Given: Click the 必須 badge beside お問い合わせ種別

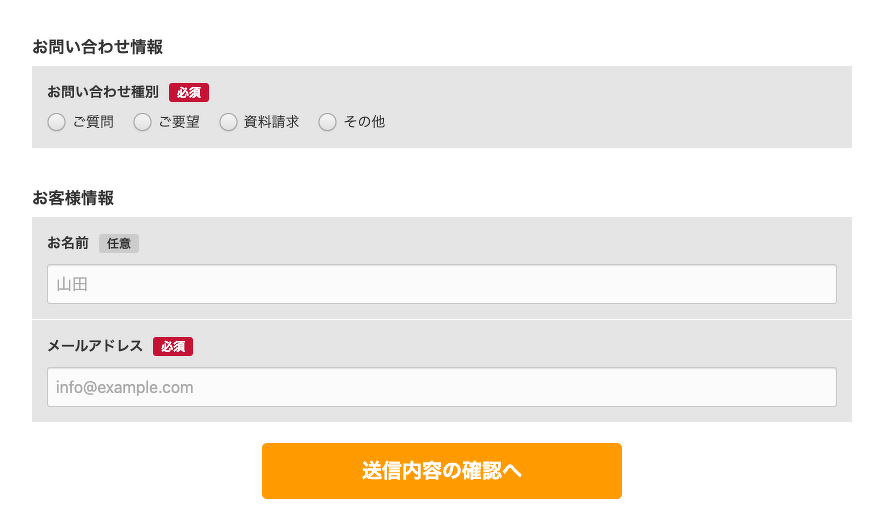Looking at the screenshot, I should pos(189,92).
